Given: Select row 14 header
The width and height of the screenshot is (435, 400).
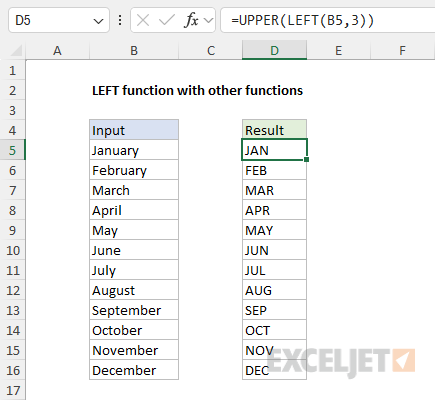Looking at the screenshot, I should 13,330.
